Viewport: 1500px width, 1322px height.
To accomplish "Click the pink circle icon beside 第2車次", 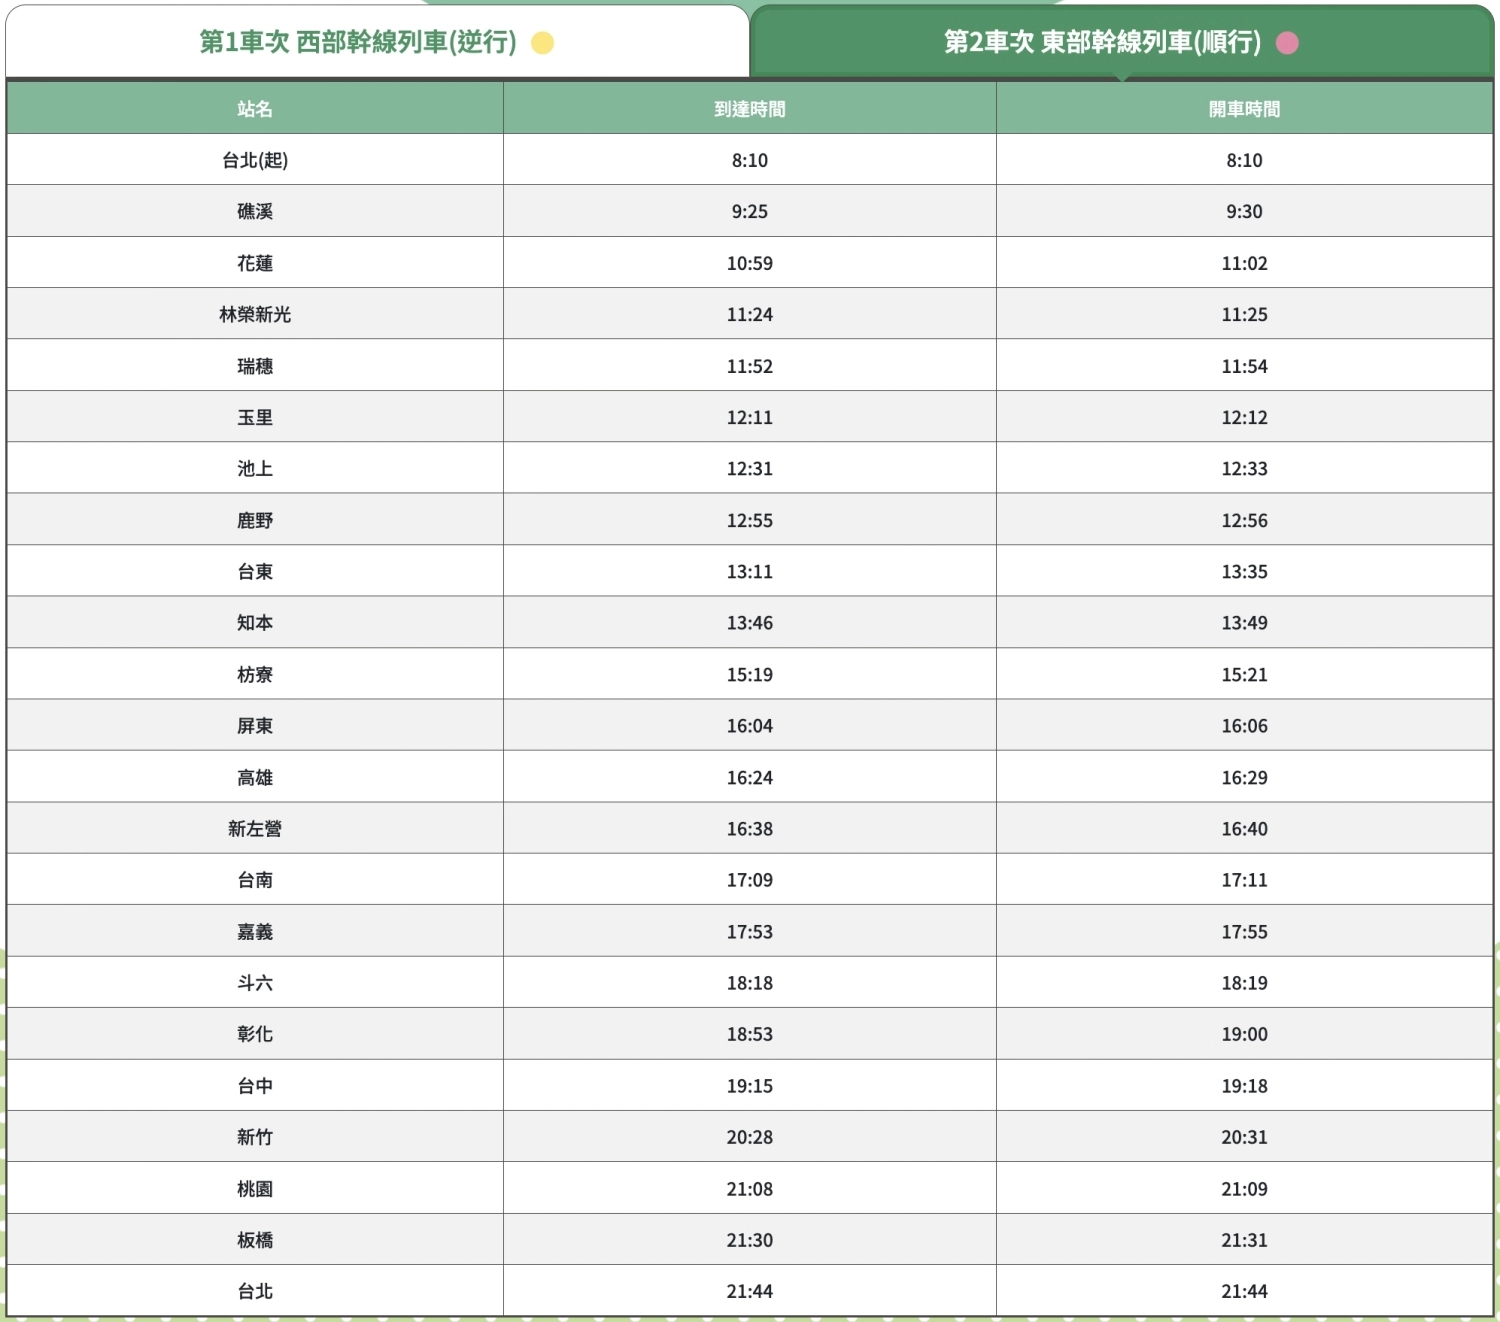I will (1288, 44).
